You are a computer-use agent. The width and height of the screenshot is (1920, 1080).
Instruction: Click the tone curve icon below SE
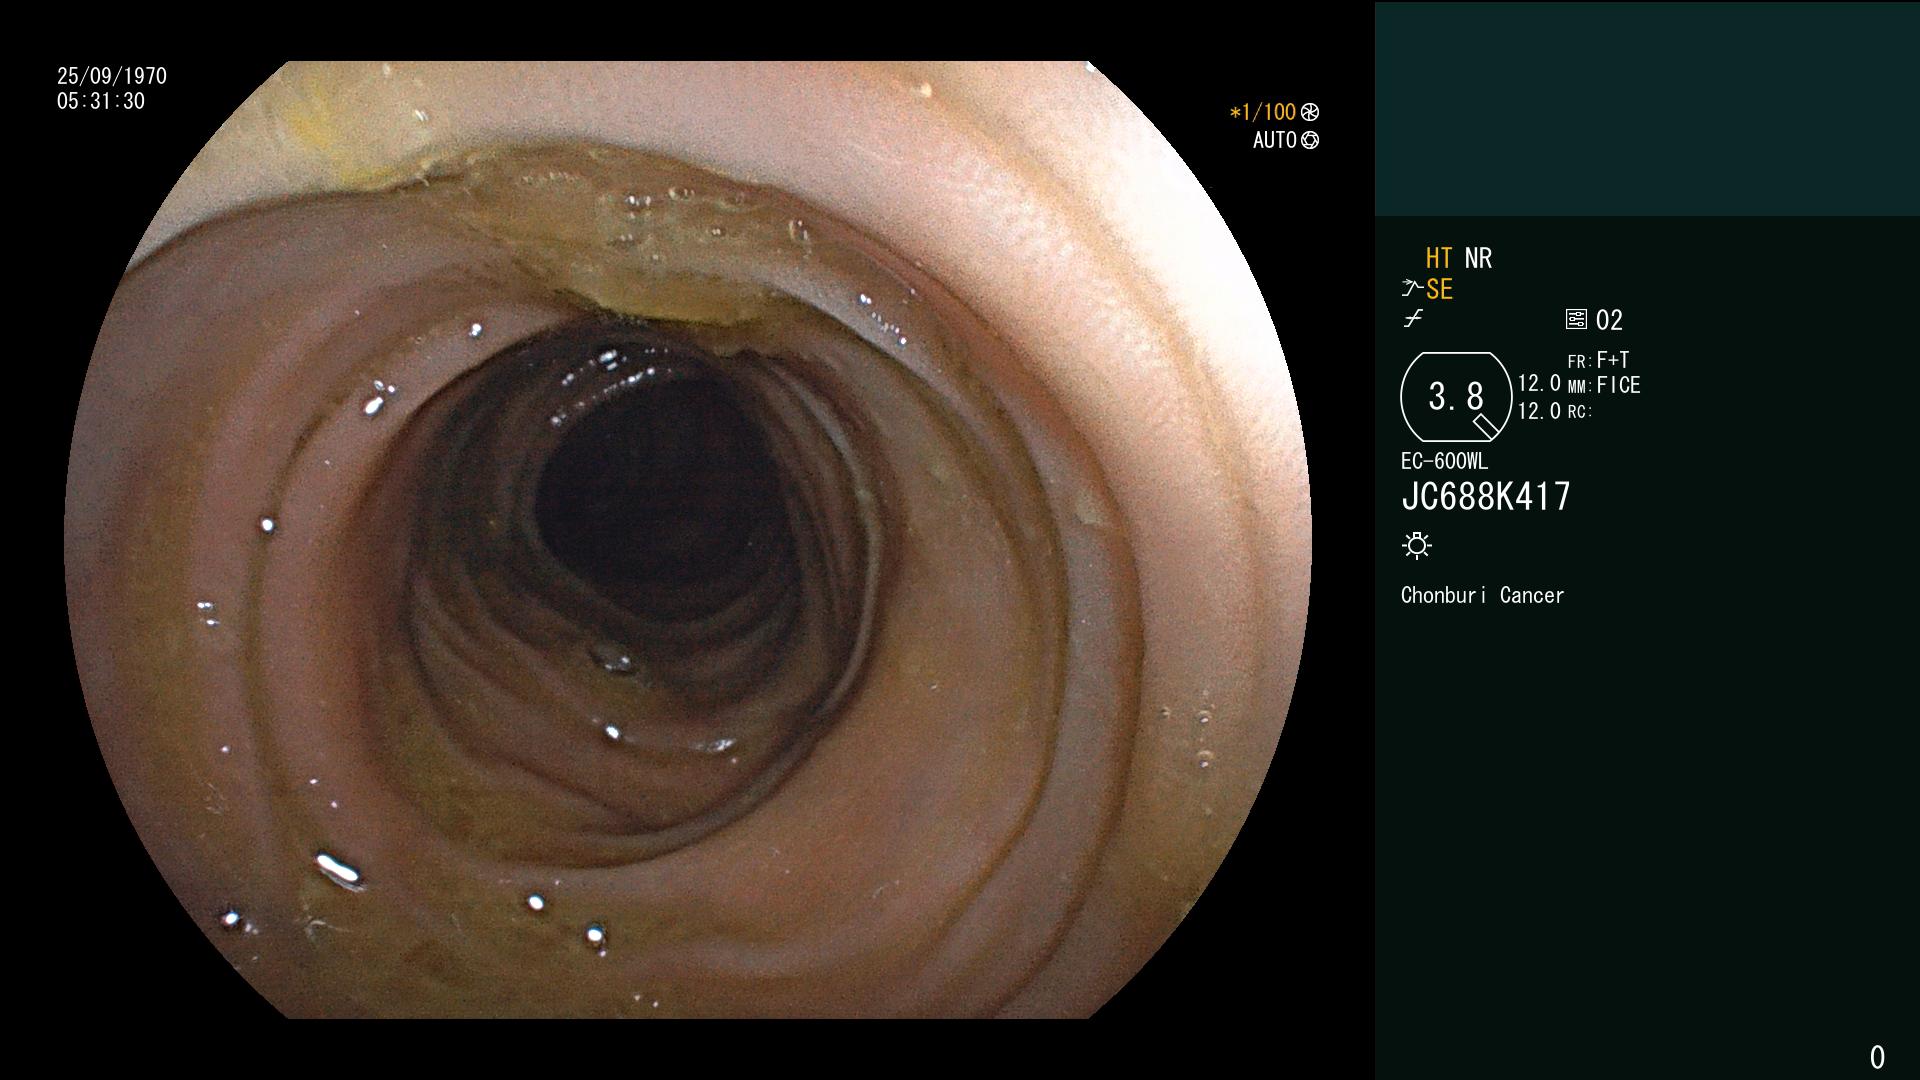(1413, 320)
